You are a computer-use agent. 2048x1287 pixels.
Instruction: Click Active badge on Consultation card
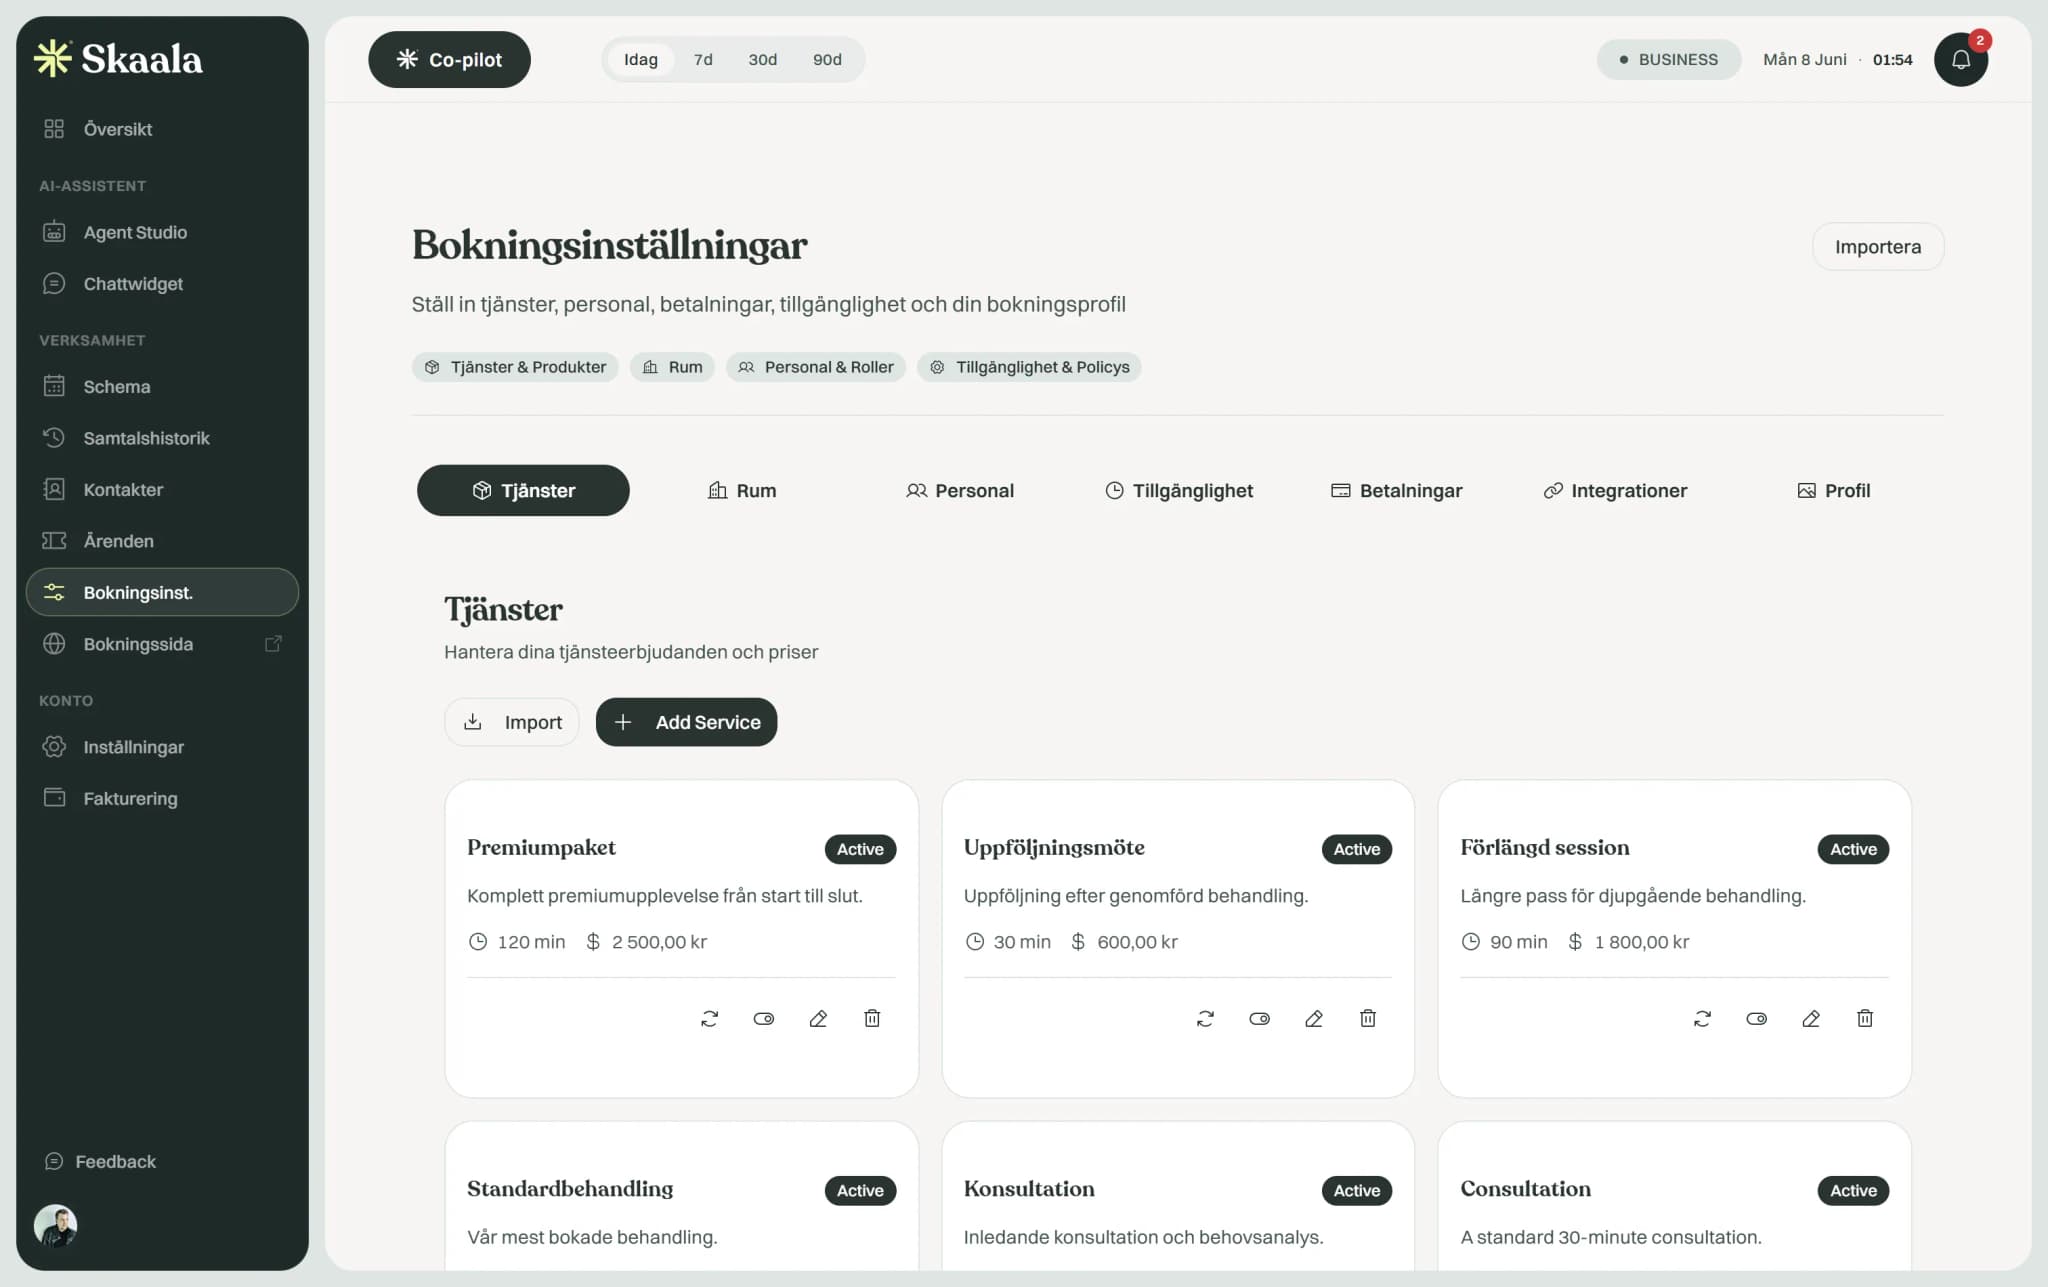(x=1853, y=1190)
